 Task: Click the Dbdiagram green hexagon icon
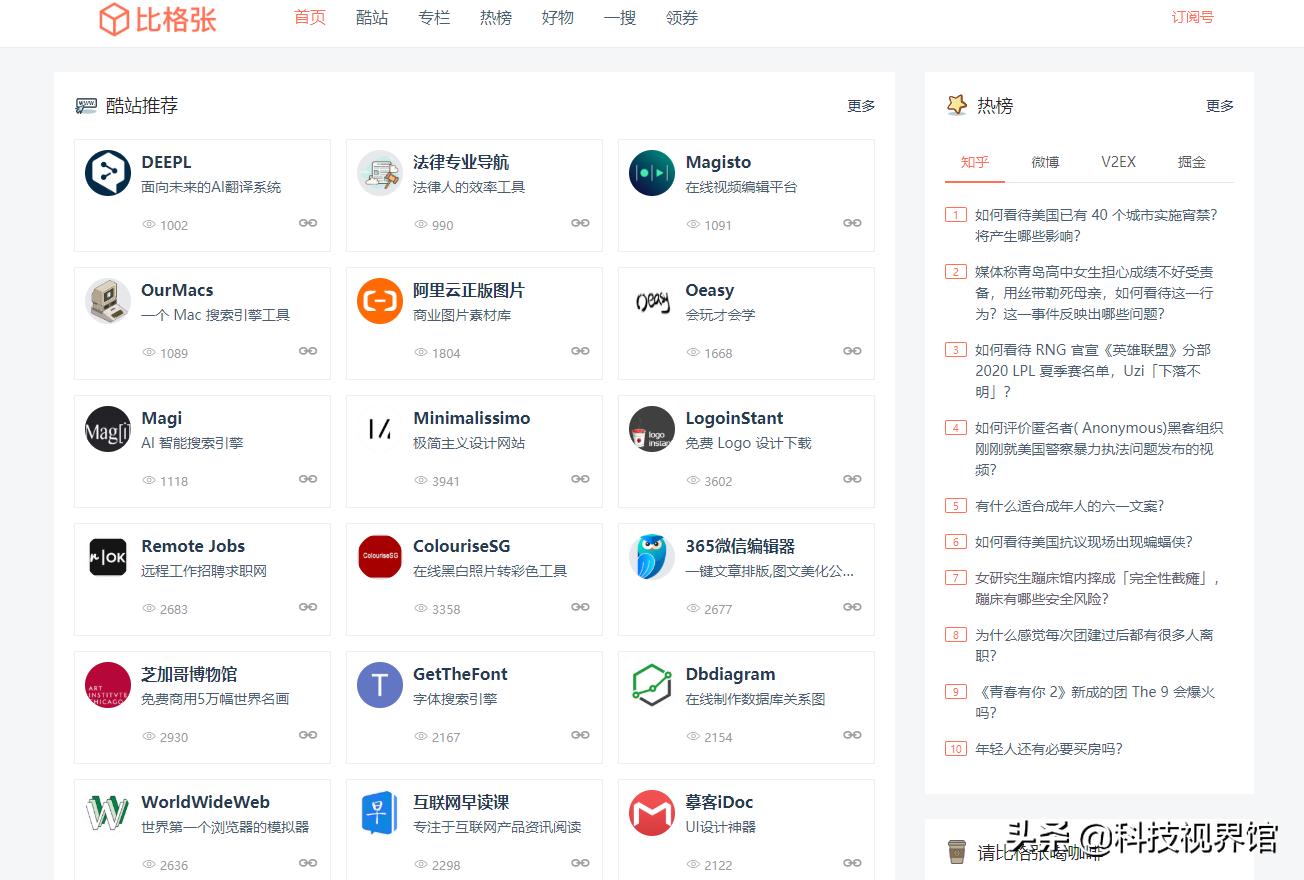tap(651, 684)
